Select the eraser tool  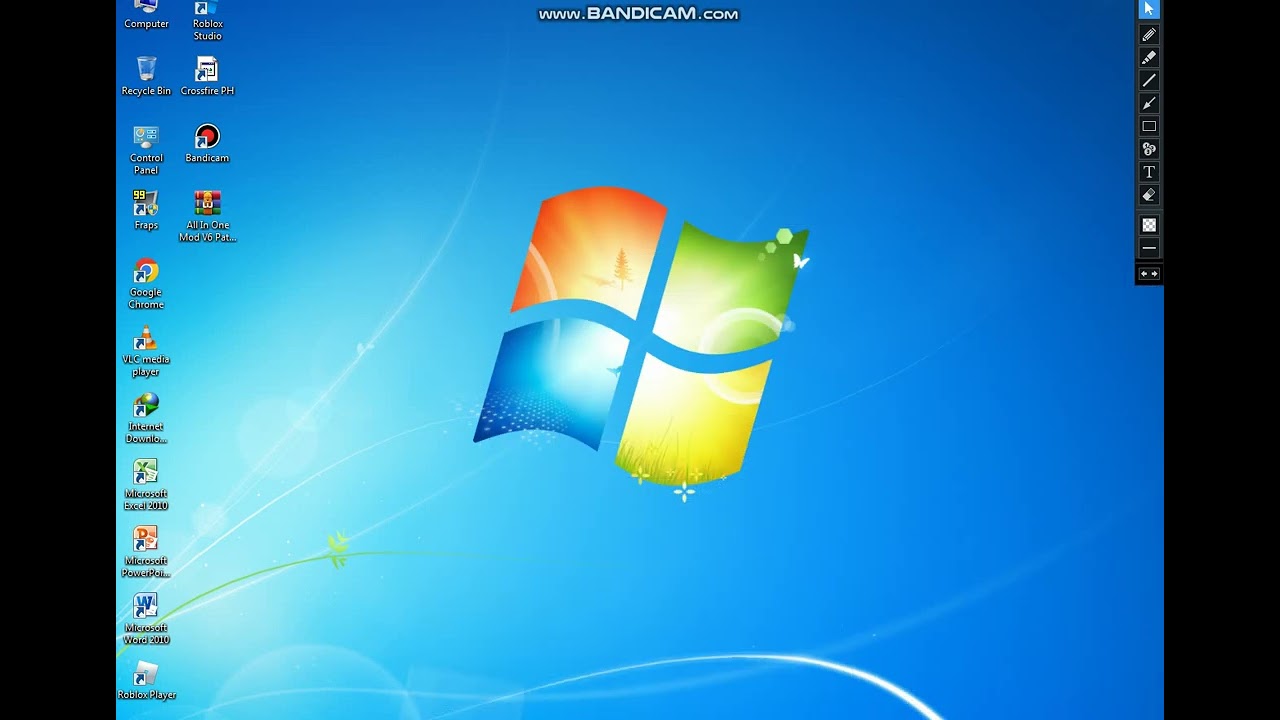point(1149,195)
